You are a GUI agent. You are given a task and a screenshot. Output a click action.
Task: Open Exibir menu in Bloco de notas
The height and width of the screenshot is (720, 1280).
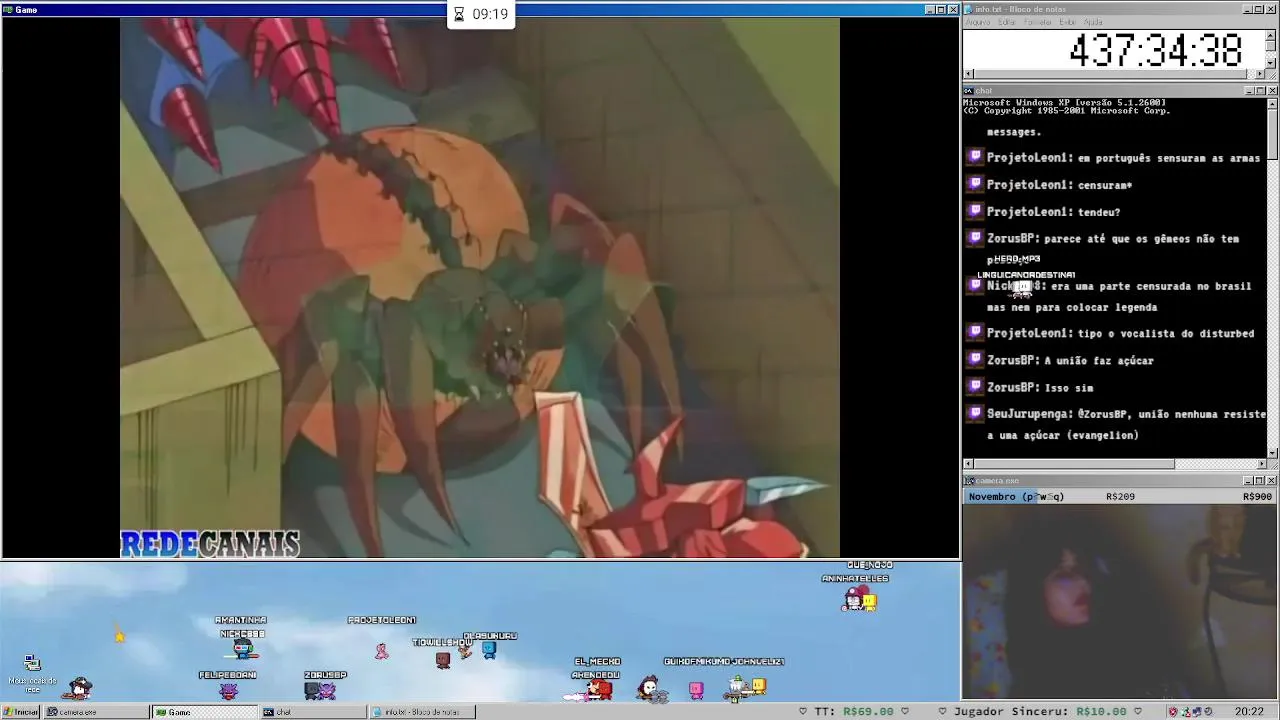[x=1068, y=22]
